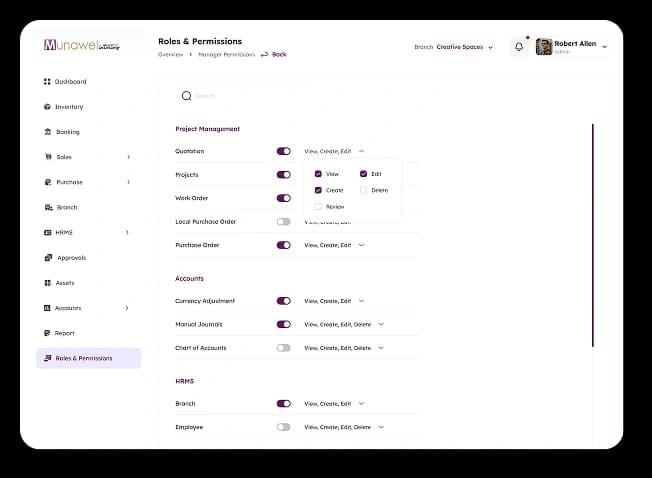Click the Search input field
This screenshot has width=652, height=478.
pyautogui.click(x=245, y=96)
